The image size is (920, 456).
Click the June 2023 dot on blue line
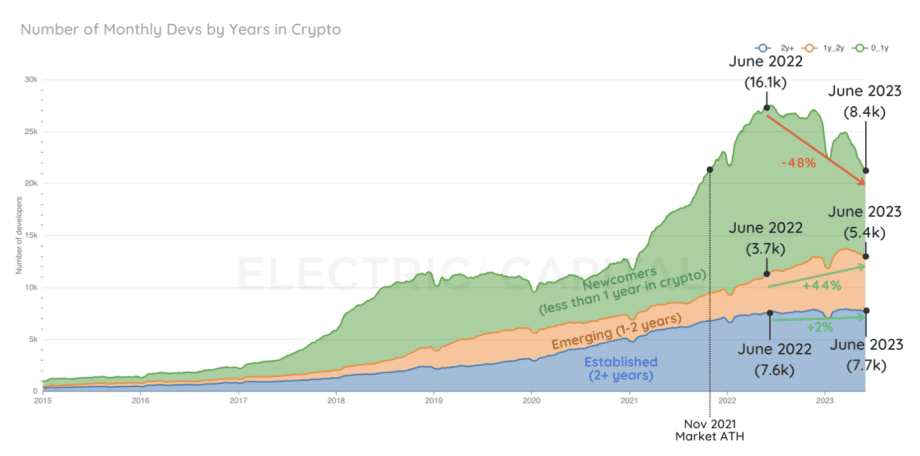point(866,310)
